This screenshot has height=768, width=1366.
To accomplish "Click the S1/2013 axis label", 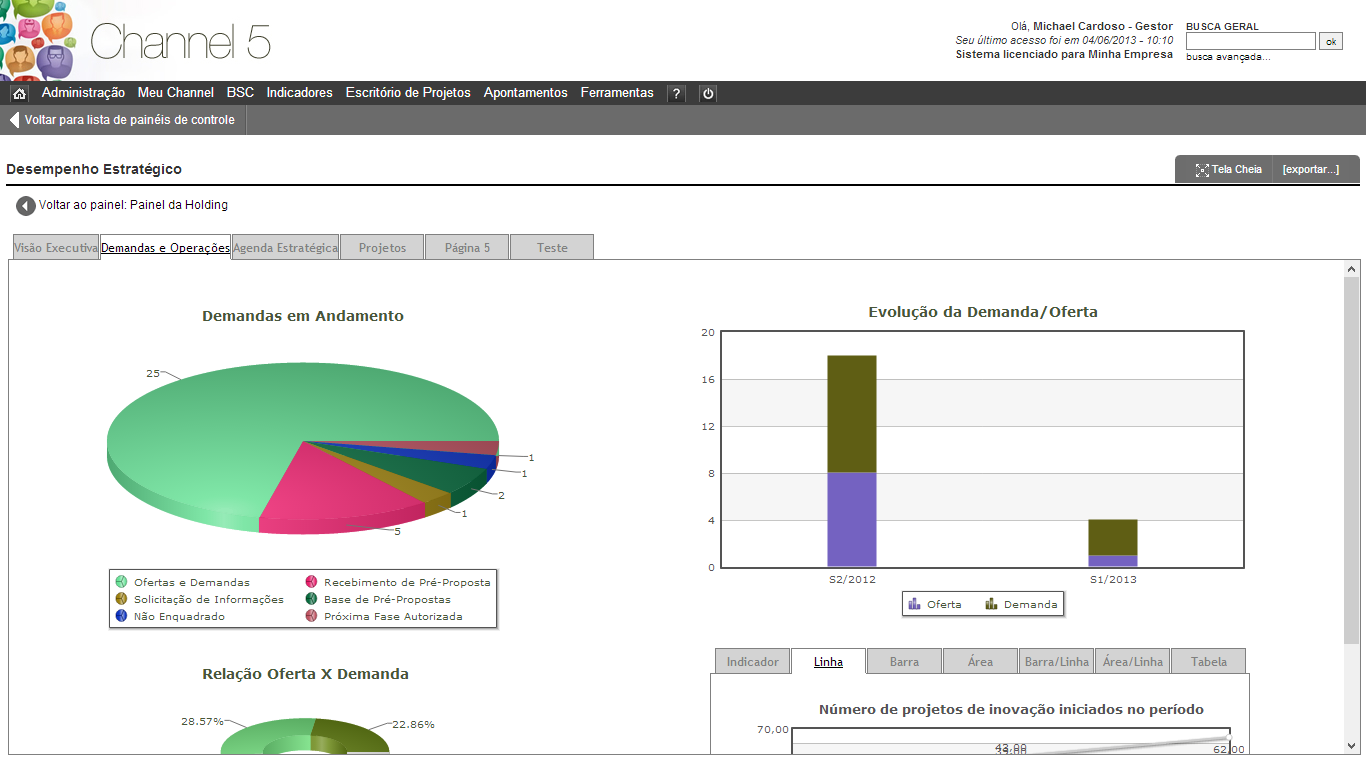I will (1113, 580).
